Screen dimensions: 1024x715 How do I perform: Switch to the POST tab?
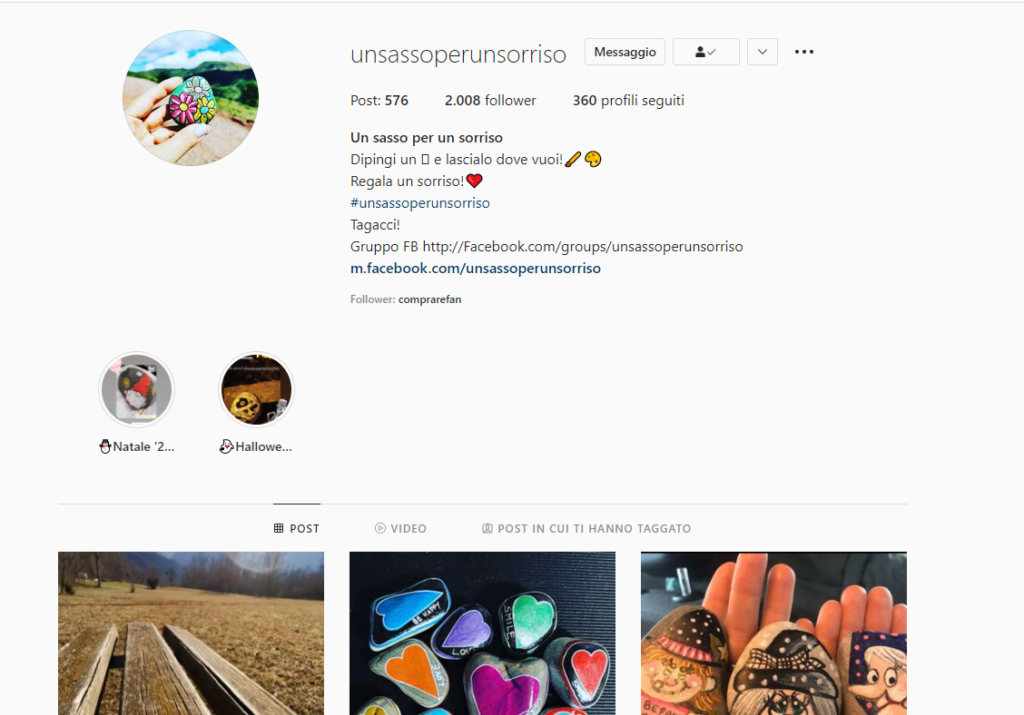point(296,528)
